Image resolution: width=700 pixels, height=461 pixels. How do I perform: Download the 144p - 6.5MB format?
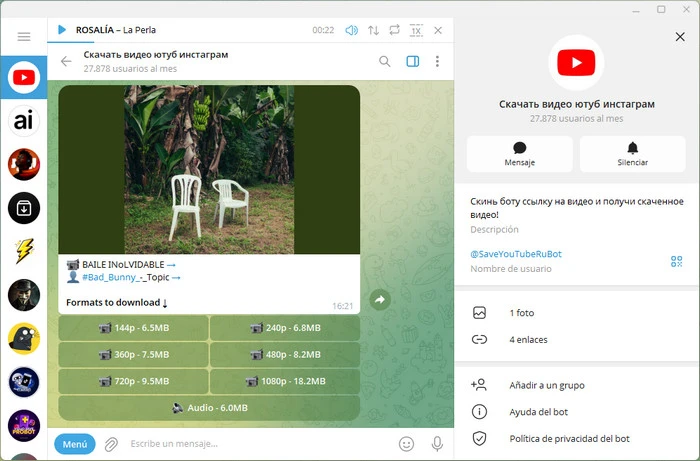point(133,328)
